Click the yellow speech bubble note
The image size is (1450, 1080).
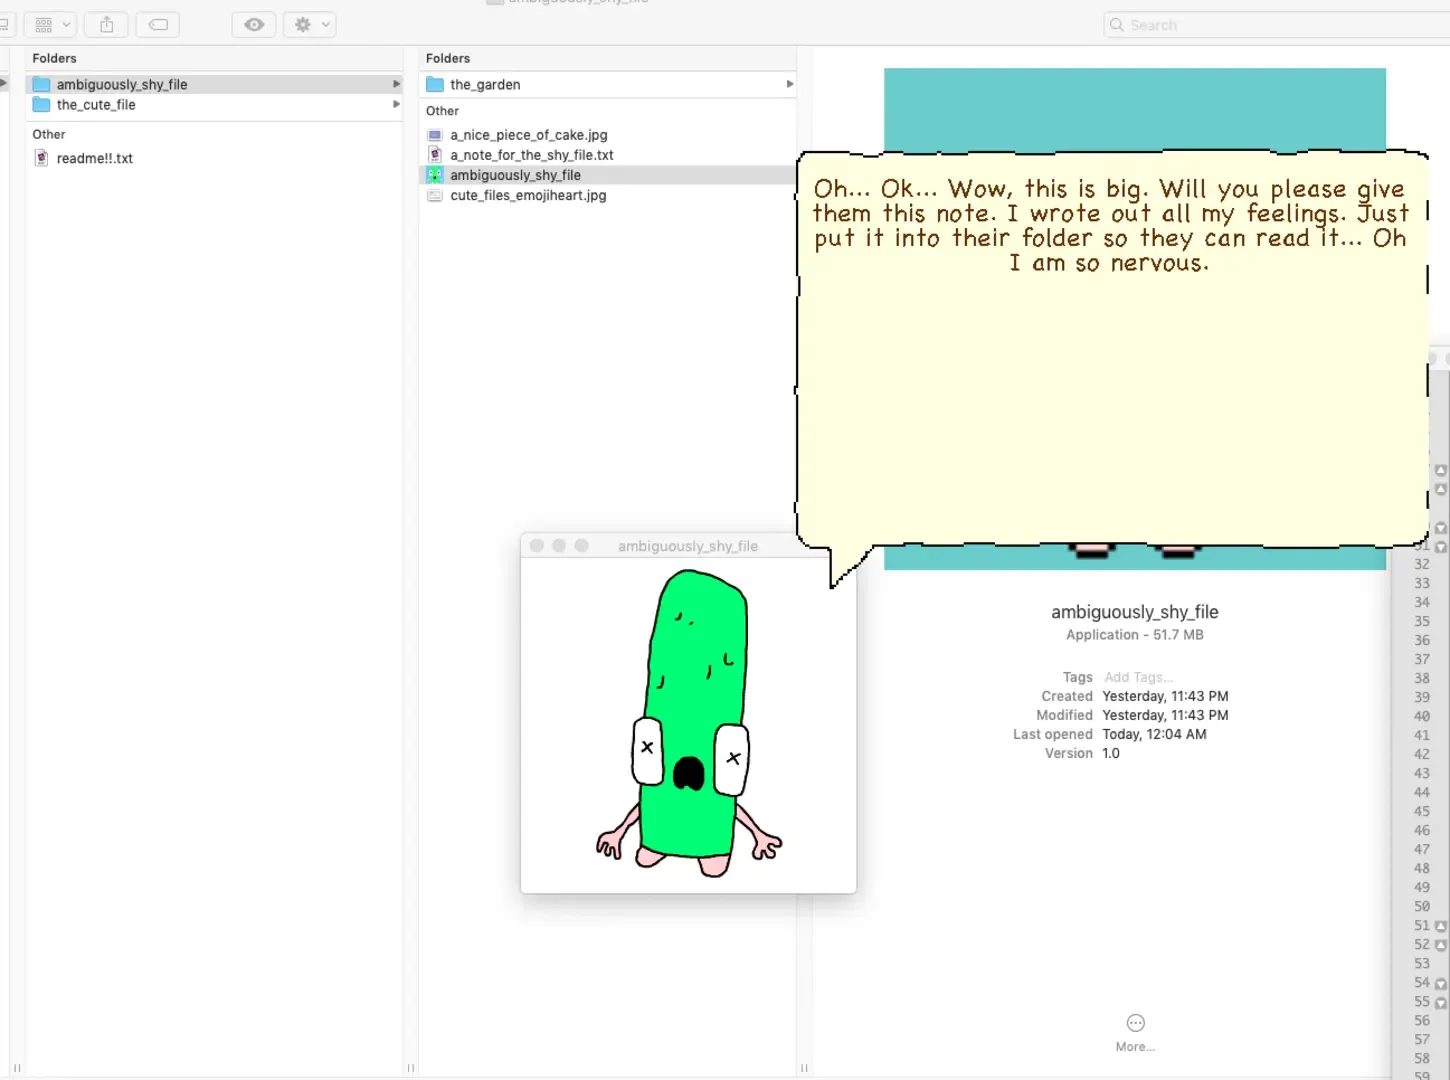[1112, 350]
